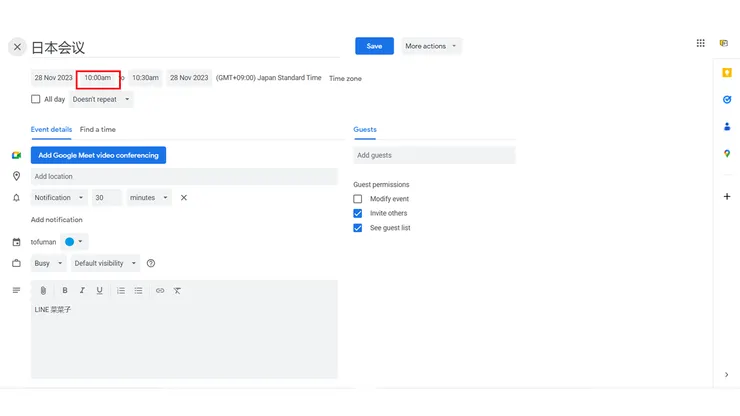The width and height of the screenshot is (740, 416).
Task: Uncheck the See guest list permission
Action: tap(358, 228)
